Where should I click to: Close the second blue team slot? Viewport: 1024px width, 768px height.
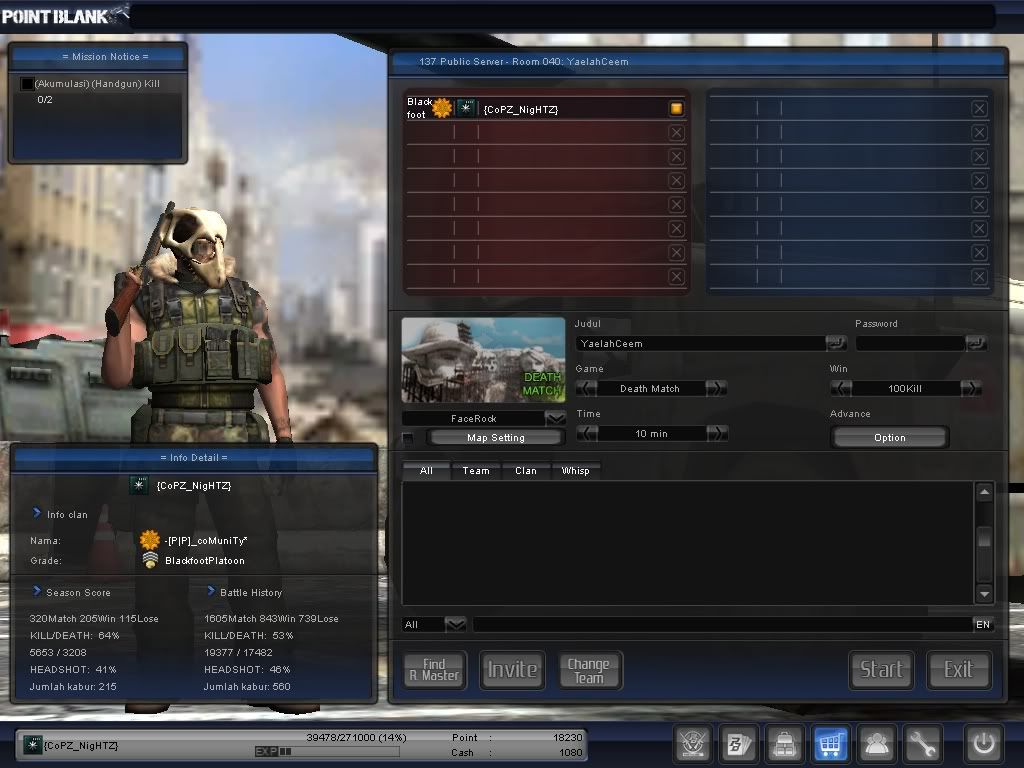tap(979, 133)
